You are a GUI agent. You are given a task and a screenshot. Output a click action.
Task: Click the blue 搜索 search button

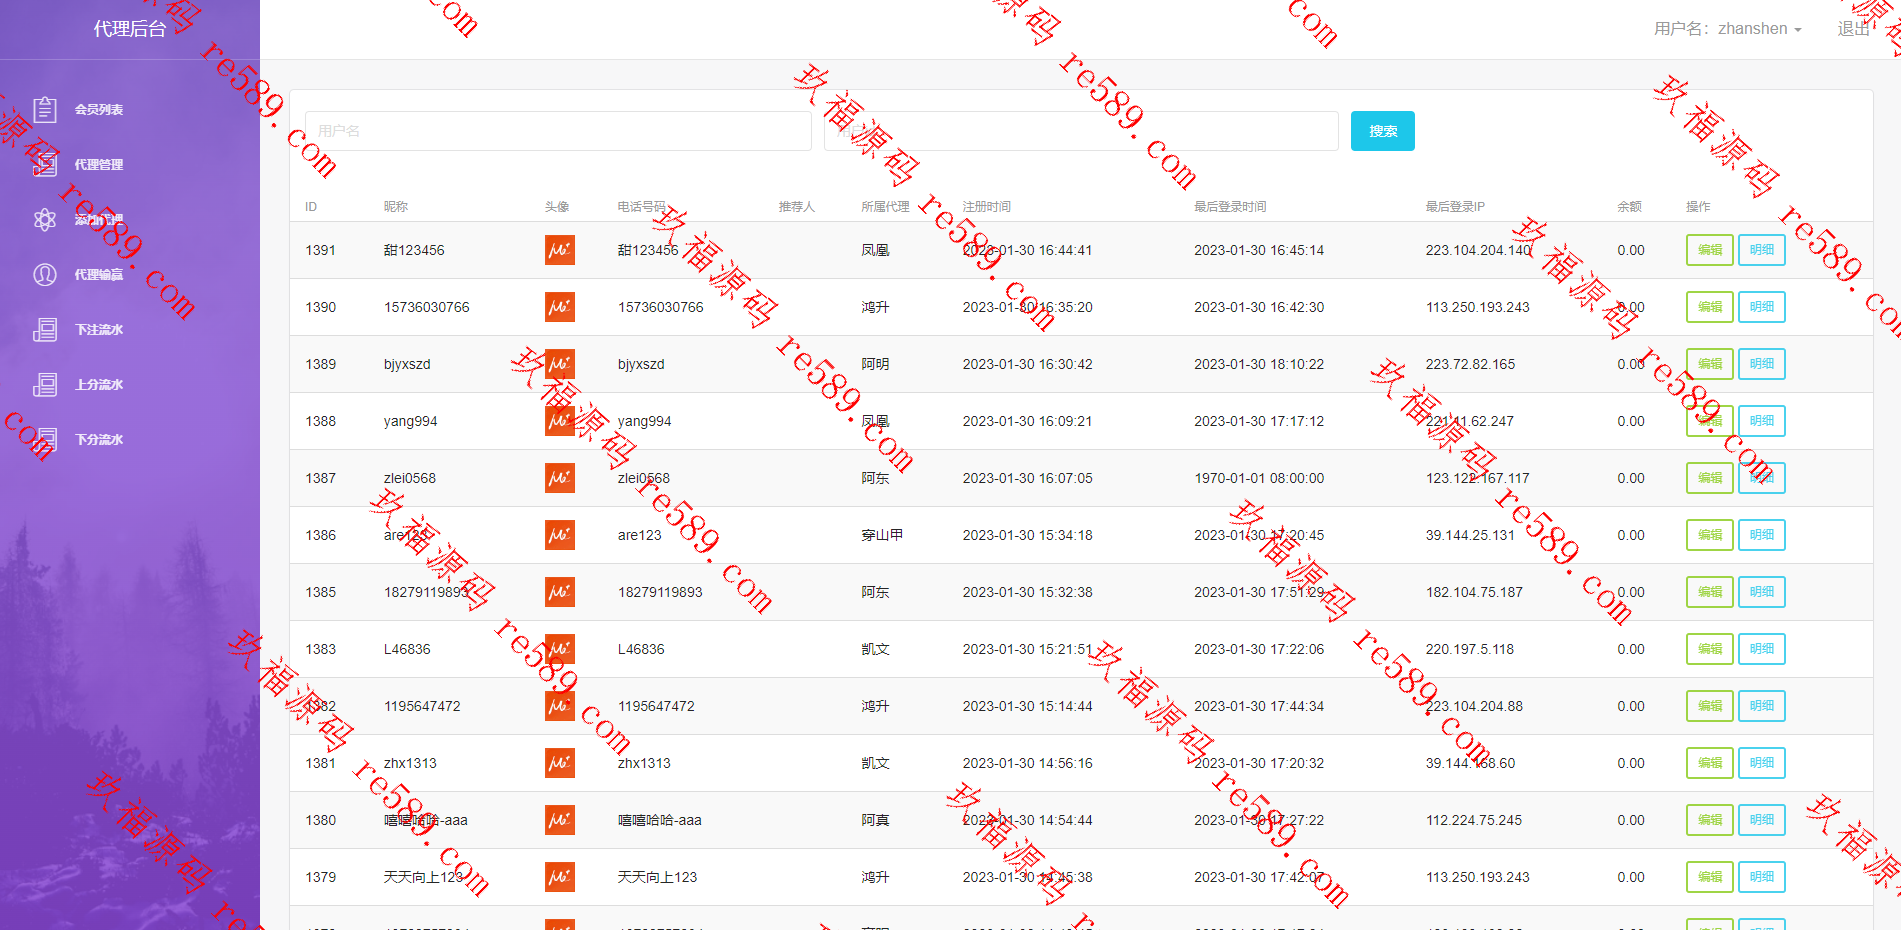click(1383, 131)
